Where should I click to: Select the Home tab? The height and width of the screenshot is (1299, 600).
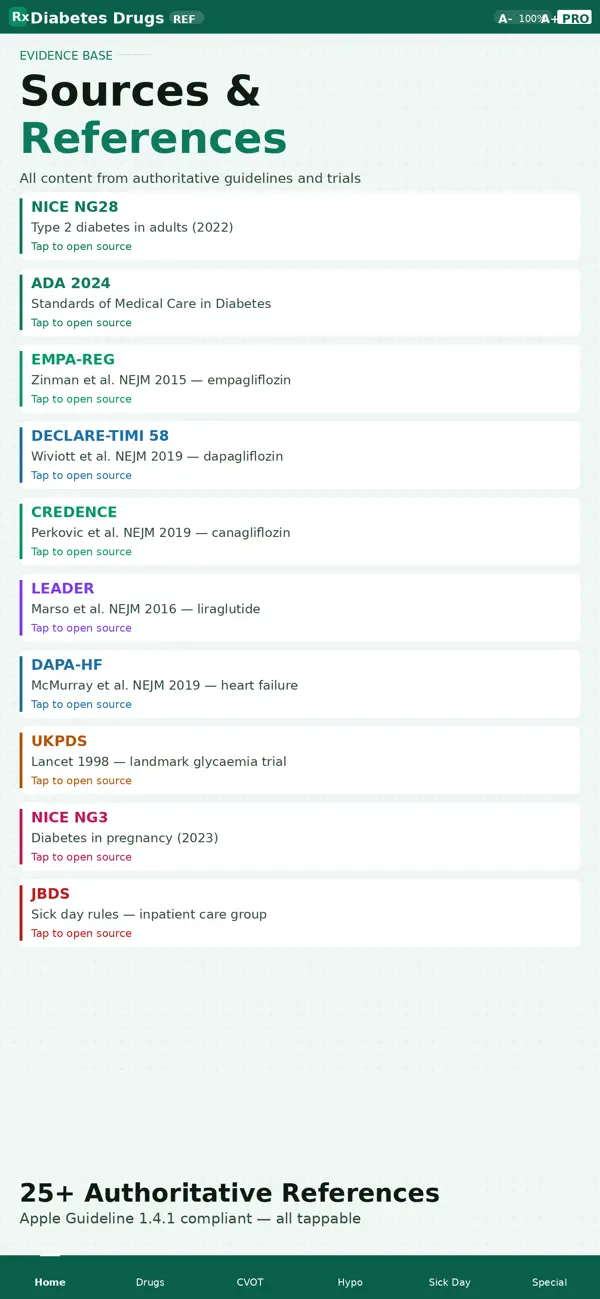coord(50,1282)
